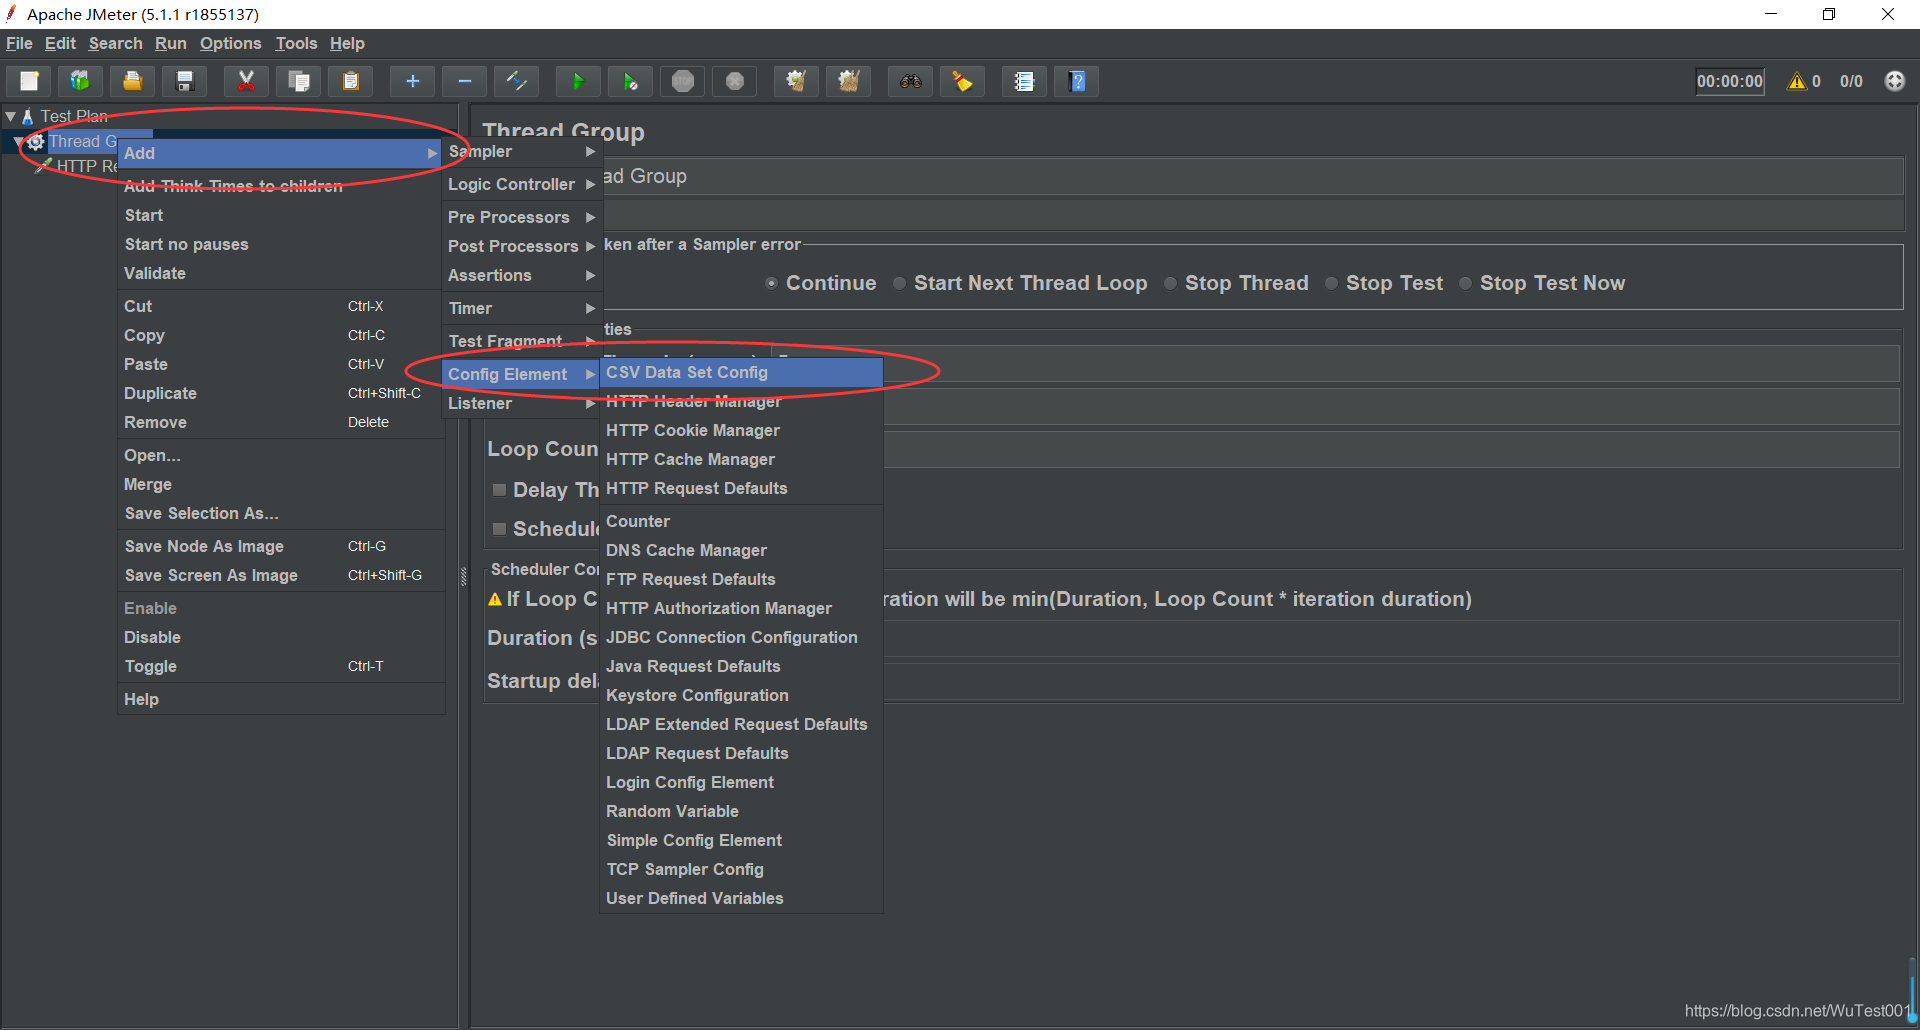Expand the Timer submenu
Image resolution: width=1920 pixels, height=1030 pixels.
pos(521,308)
